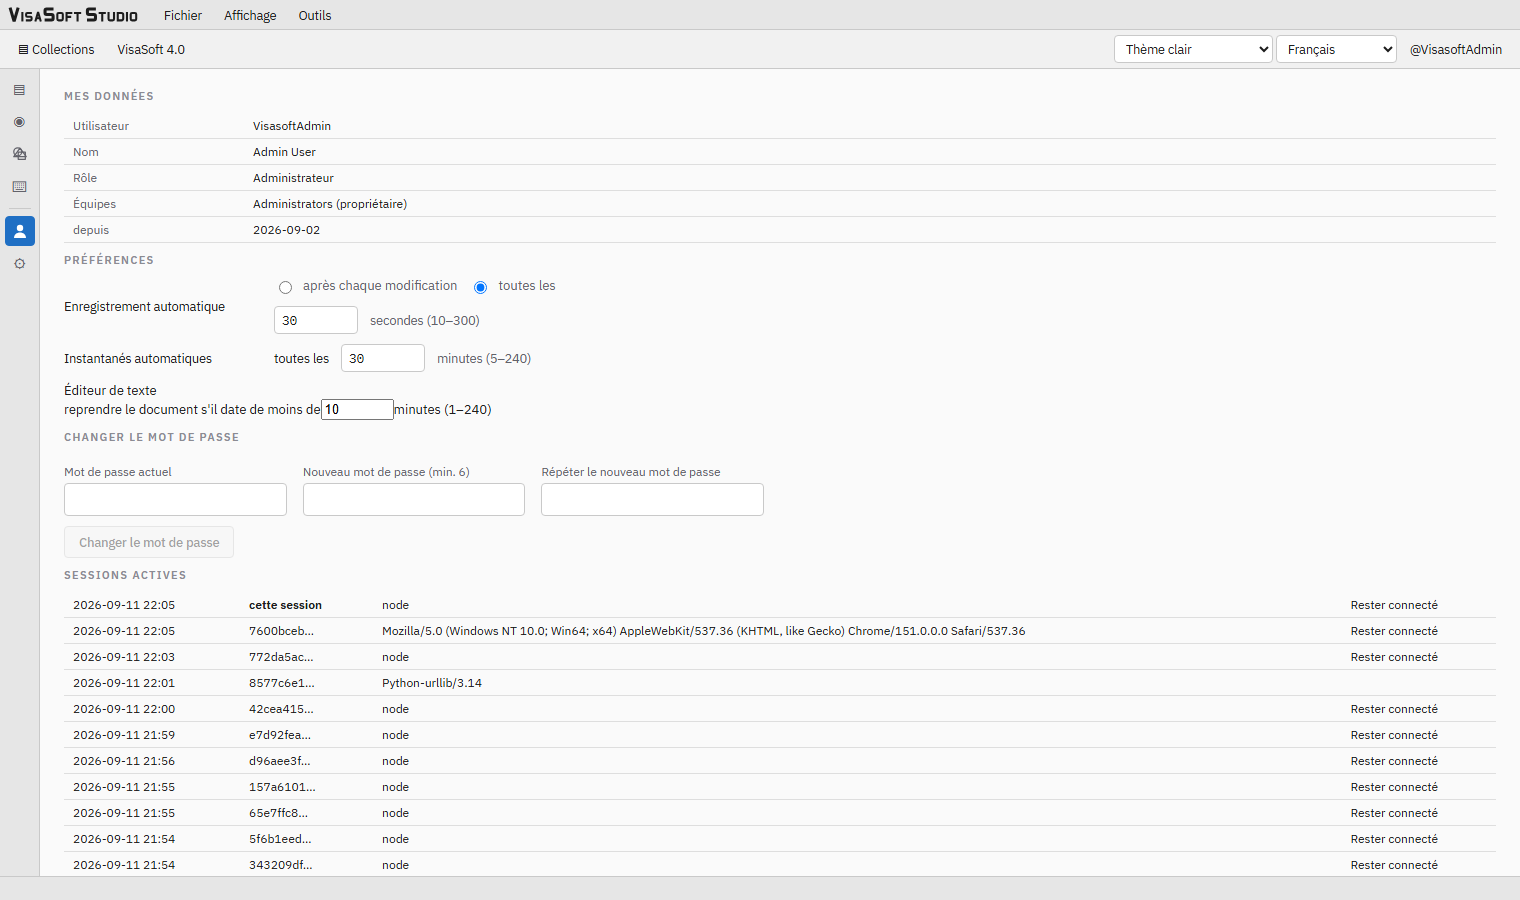
Task: Keep session 157a6101 connected
Action: tap(1394, 787)
